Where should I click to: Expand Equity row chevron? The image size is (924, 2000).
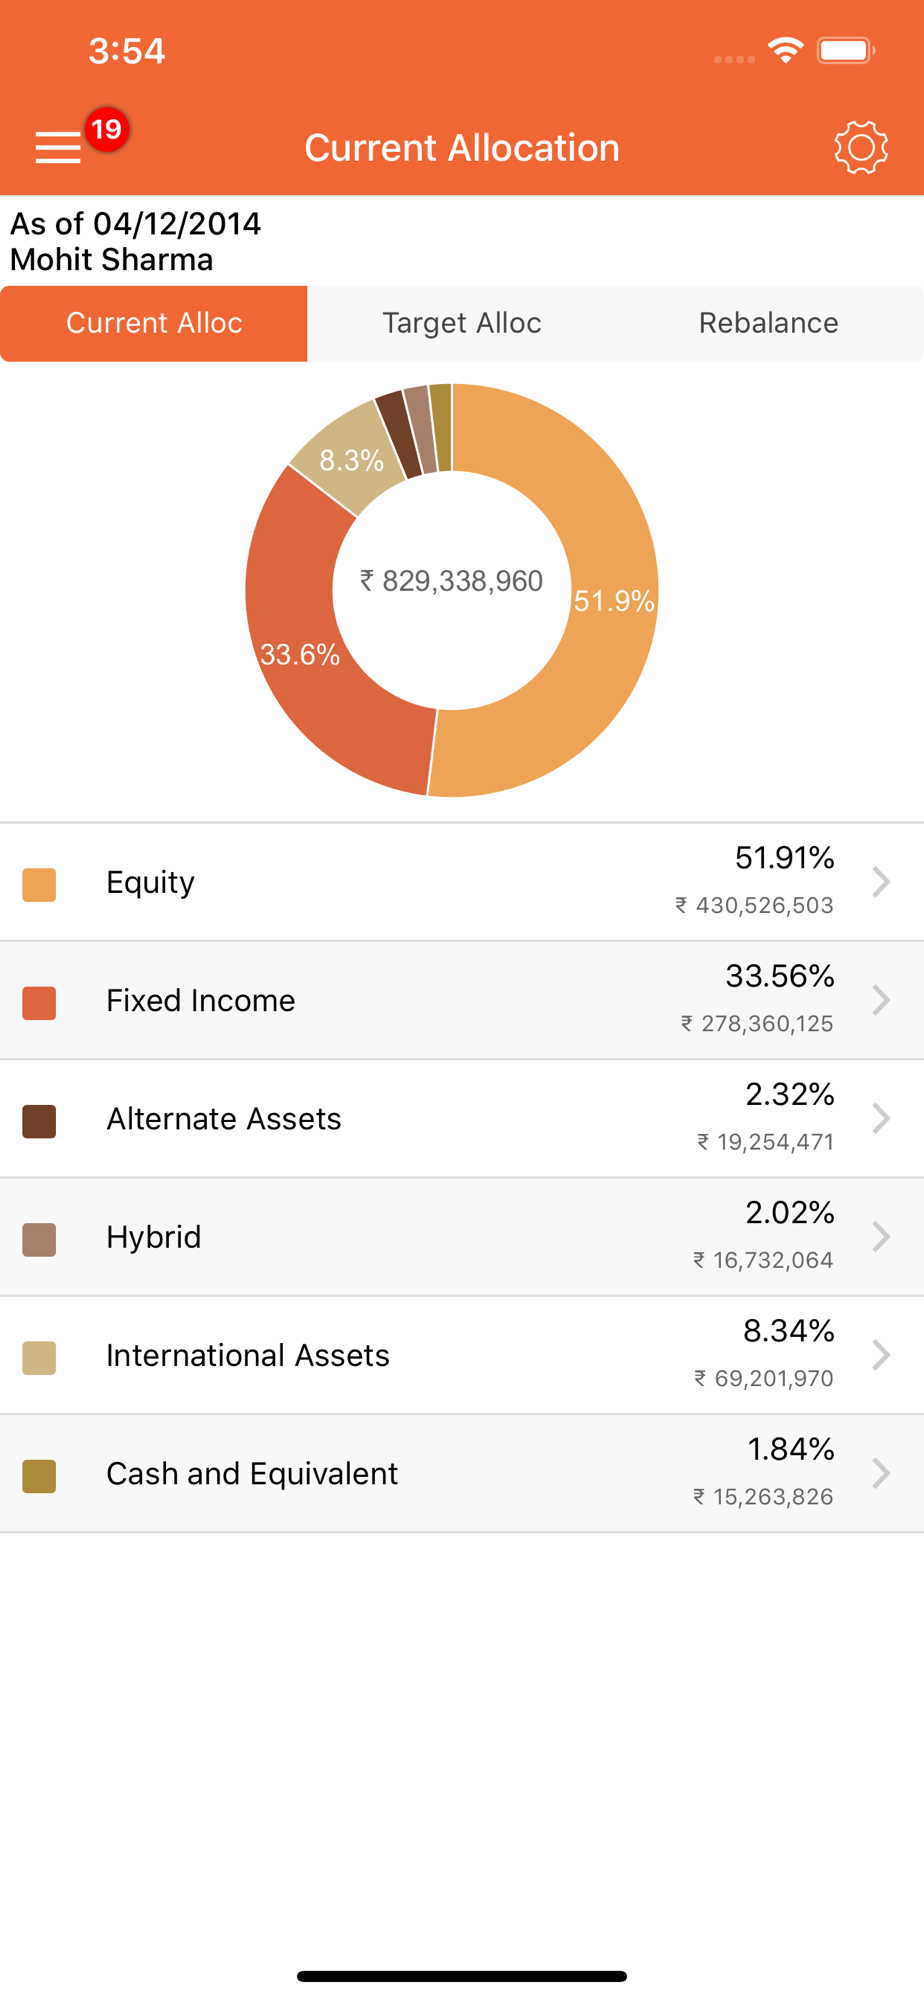click(x=881, y=882)
